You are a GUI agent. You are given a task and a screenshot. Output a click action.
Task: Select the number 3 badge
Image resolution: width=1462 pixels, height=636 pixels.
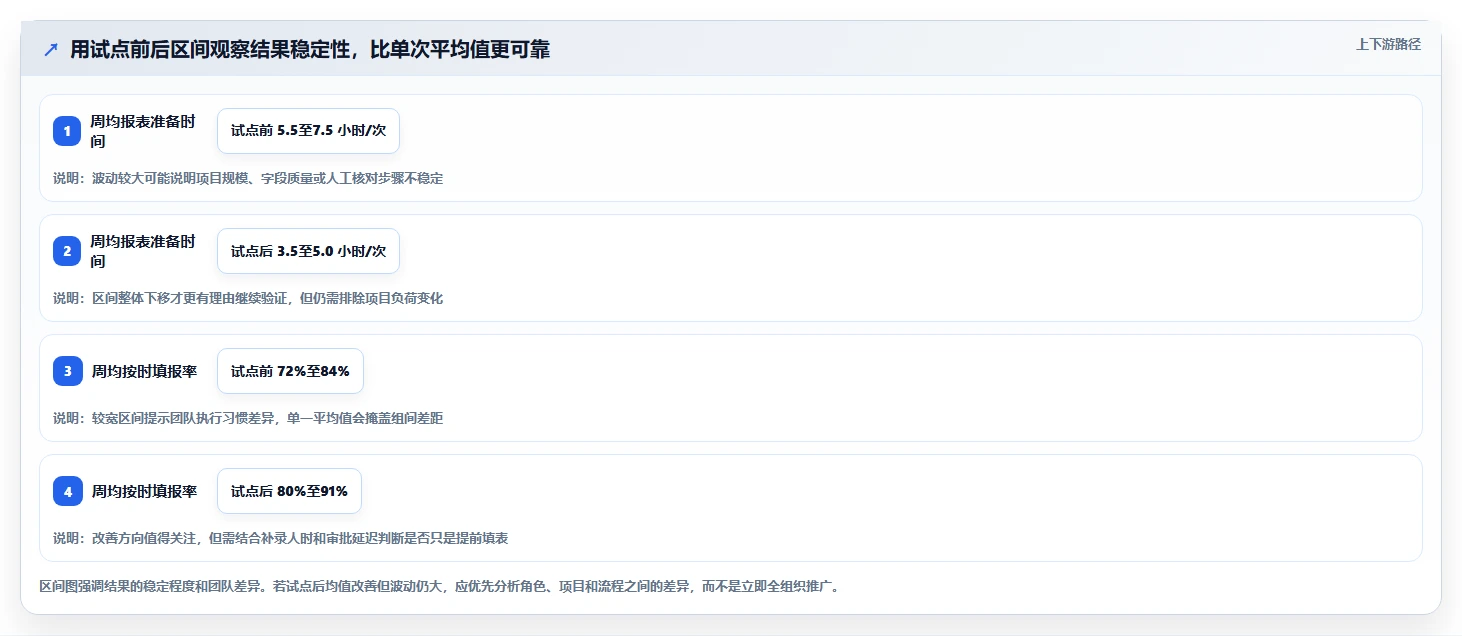pos(67,371)
